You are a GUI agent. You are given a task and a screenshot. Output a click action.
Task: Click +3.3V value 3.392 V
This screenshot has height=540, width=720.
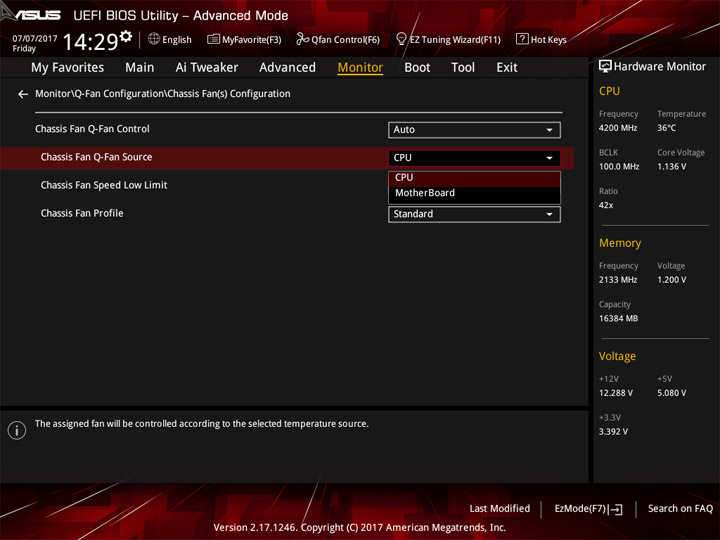pyautogui.click(x=613, y=432)
